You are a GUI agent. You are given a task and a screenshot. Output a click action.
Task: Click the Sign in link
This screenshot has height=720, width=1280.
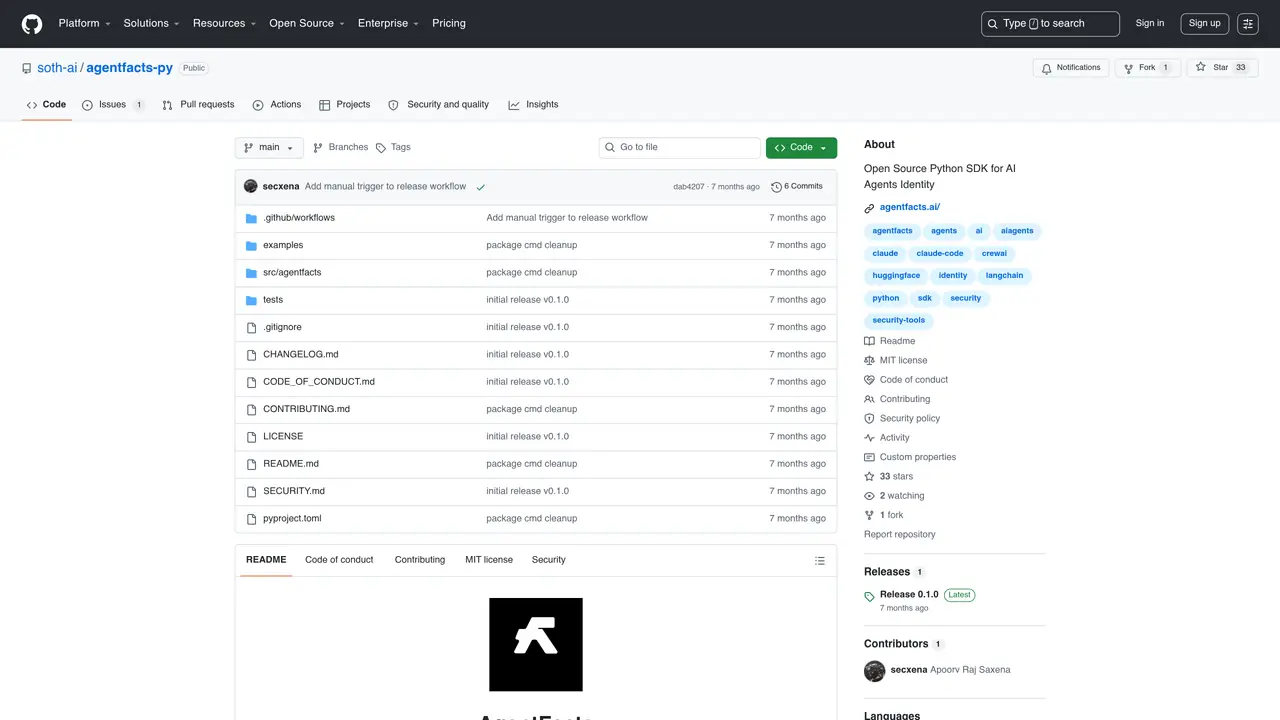click(x=1150, y=23)
